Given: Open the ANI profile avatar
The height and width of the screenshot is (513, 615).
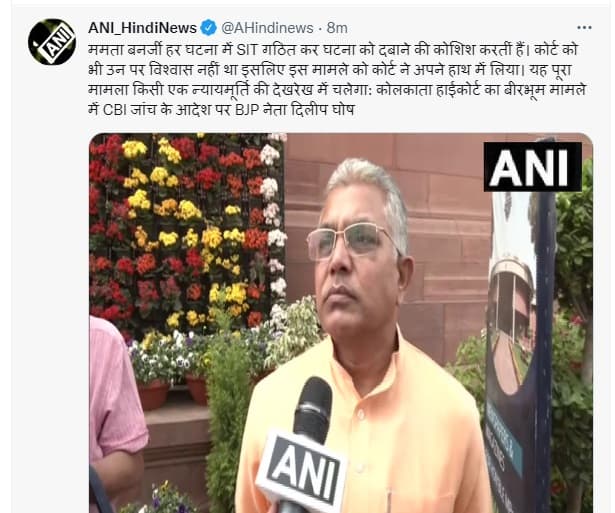Looking at the screenshot, I should pos(52,42).
